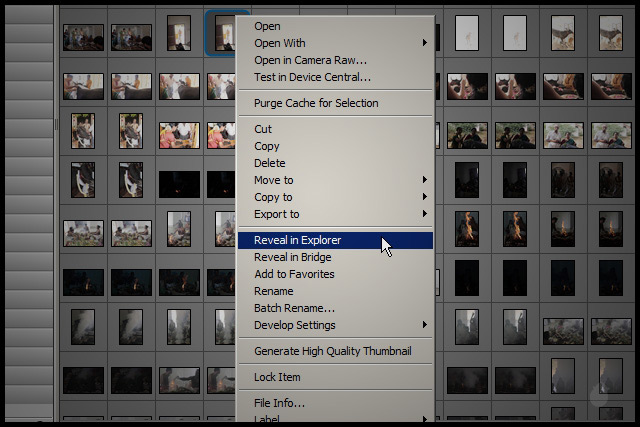
Task: Click Test in Device Central entry
Action: (x=312, y=77)
